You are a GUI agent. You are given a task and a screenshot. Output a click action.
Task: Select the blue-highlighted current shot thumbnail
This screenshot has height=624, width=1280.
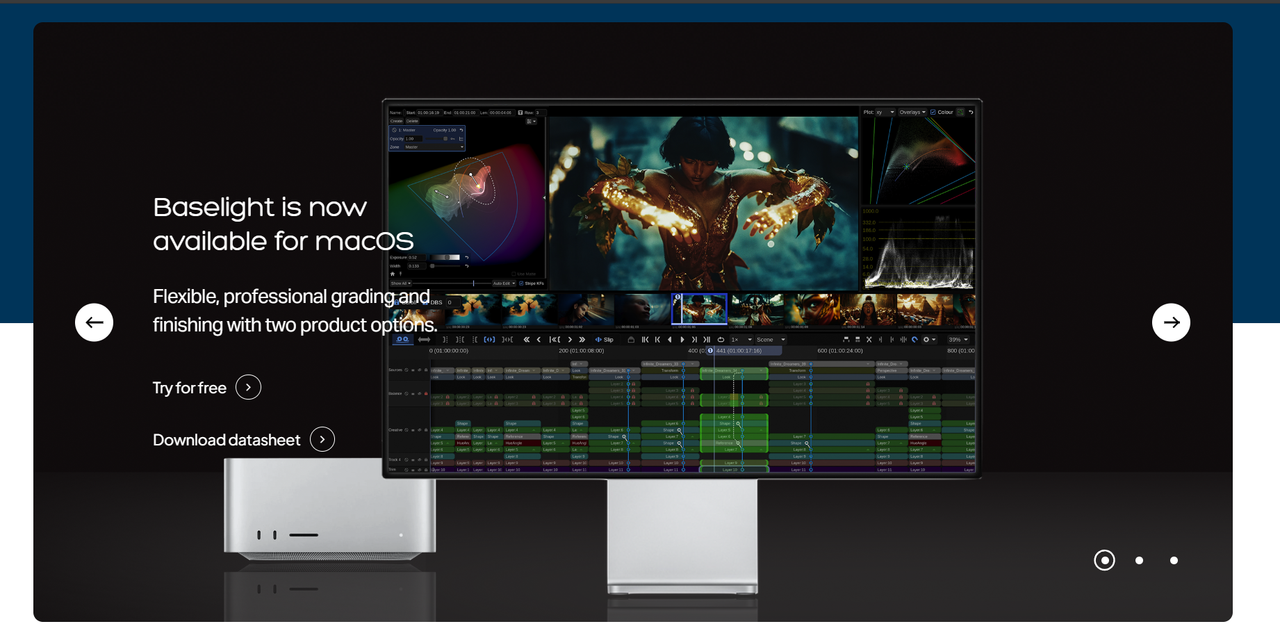(x=699, y=309)
